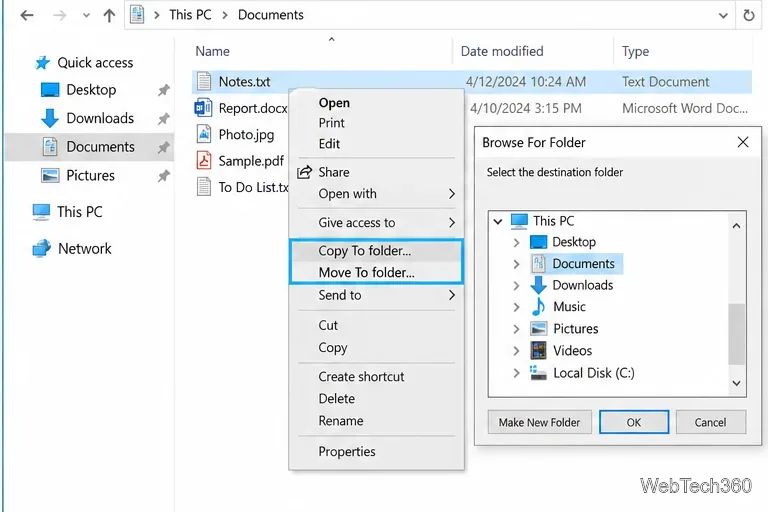
Task: Select Music folder in Browse dialog
Action: (558, 307)
